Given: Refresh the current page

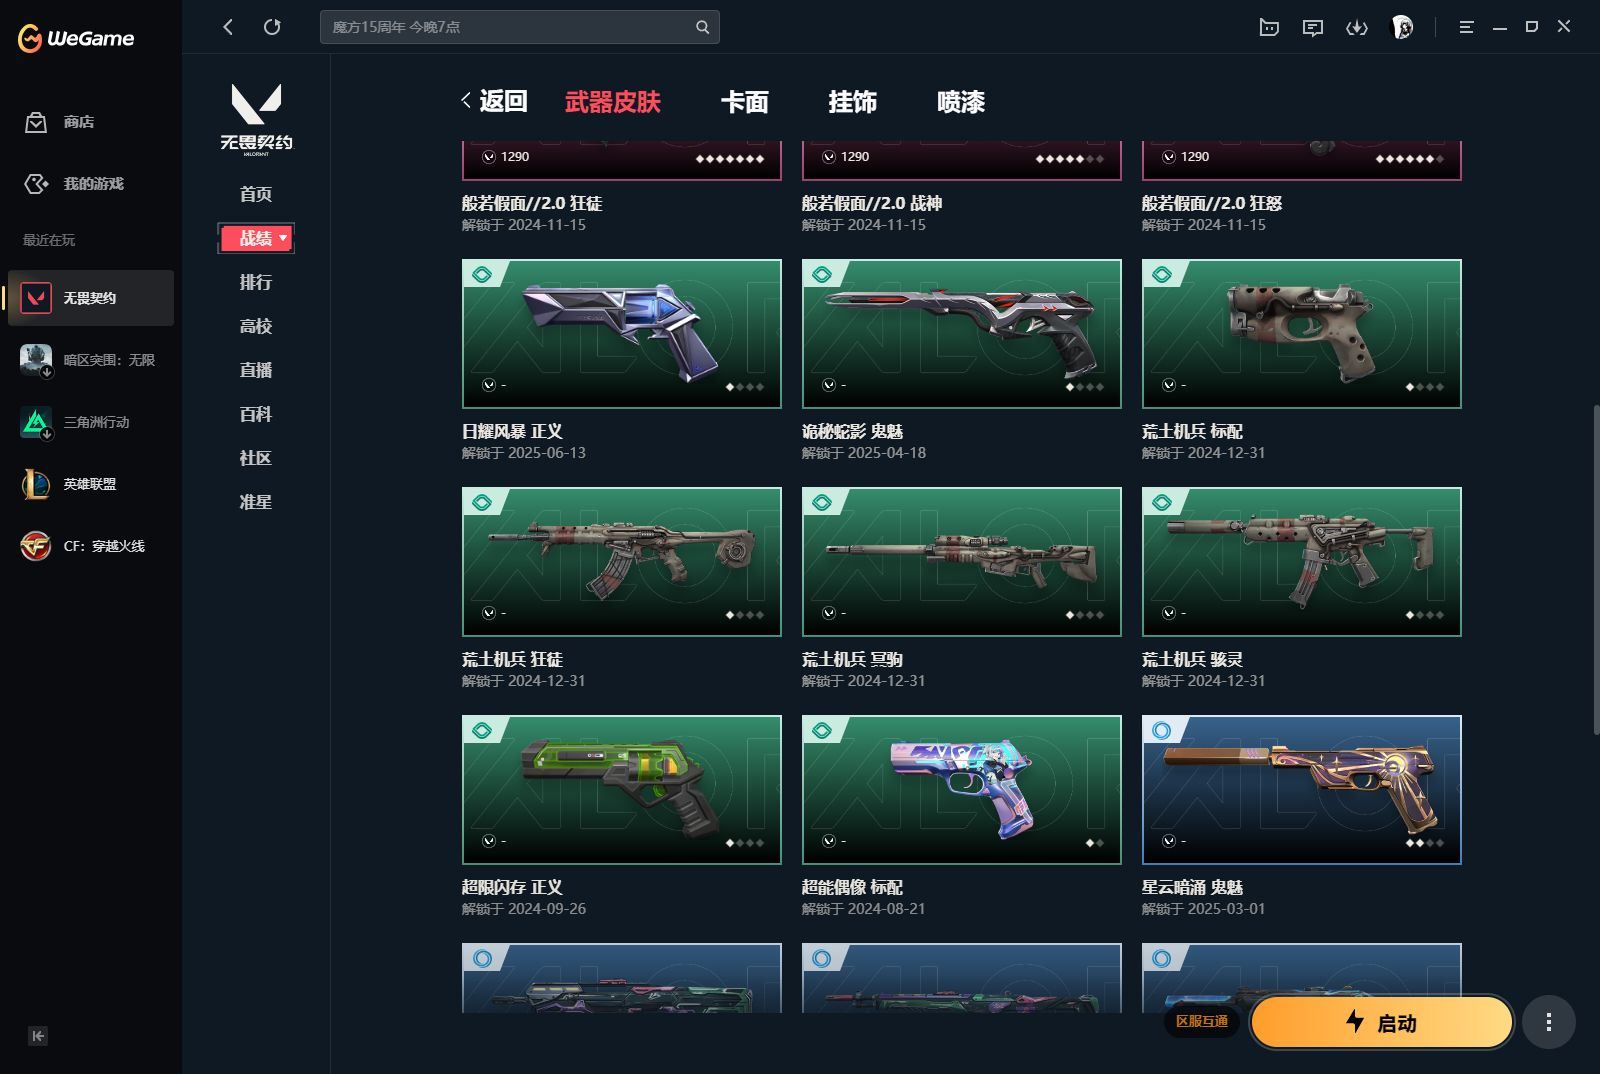Looking at the screenshot, I should (272, 27).
